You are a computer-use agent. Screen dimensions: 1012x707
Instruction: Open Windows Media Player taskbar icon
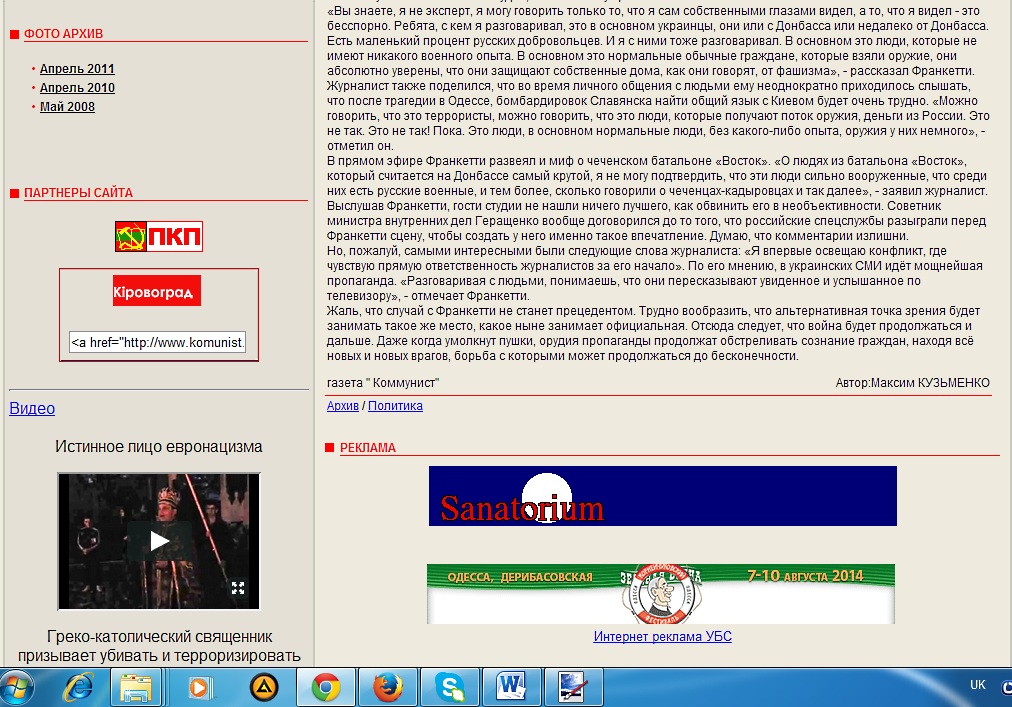coord(199,688)
